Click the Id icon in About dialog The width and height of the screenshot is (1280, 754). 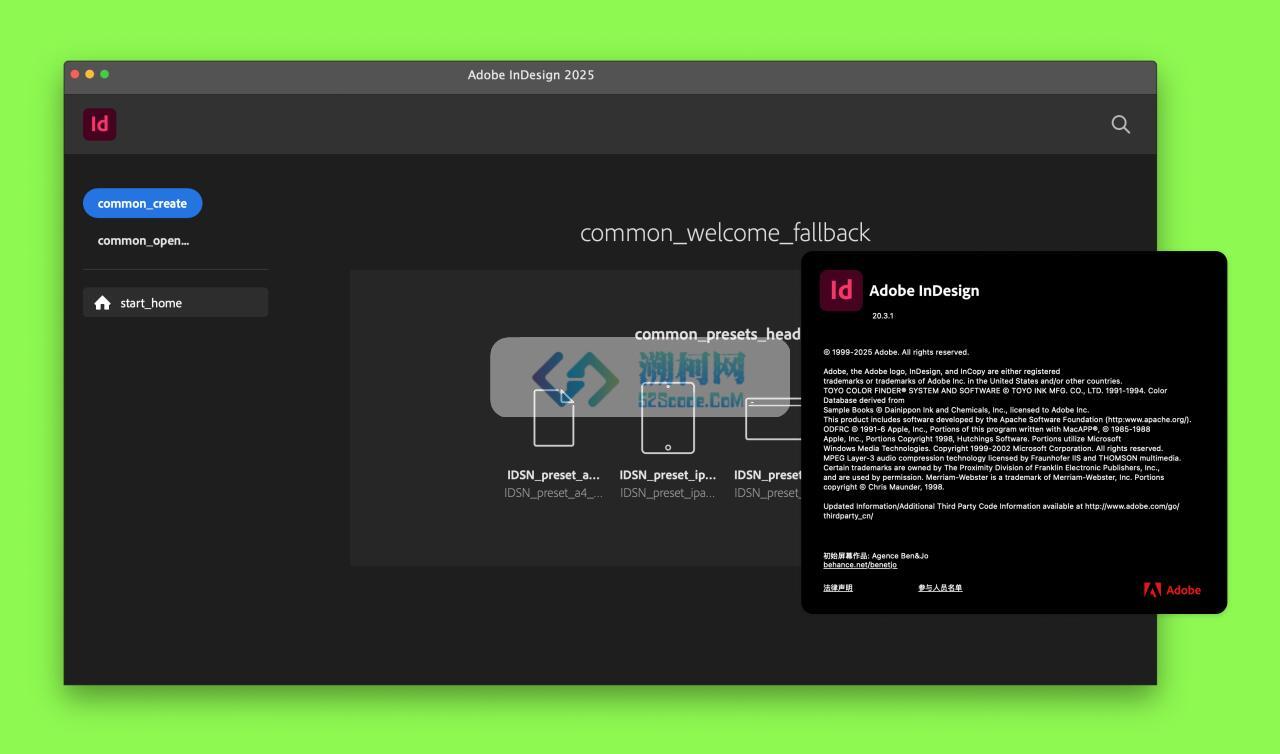click(841, 290)
